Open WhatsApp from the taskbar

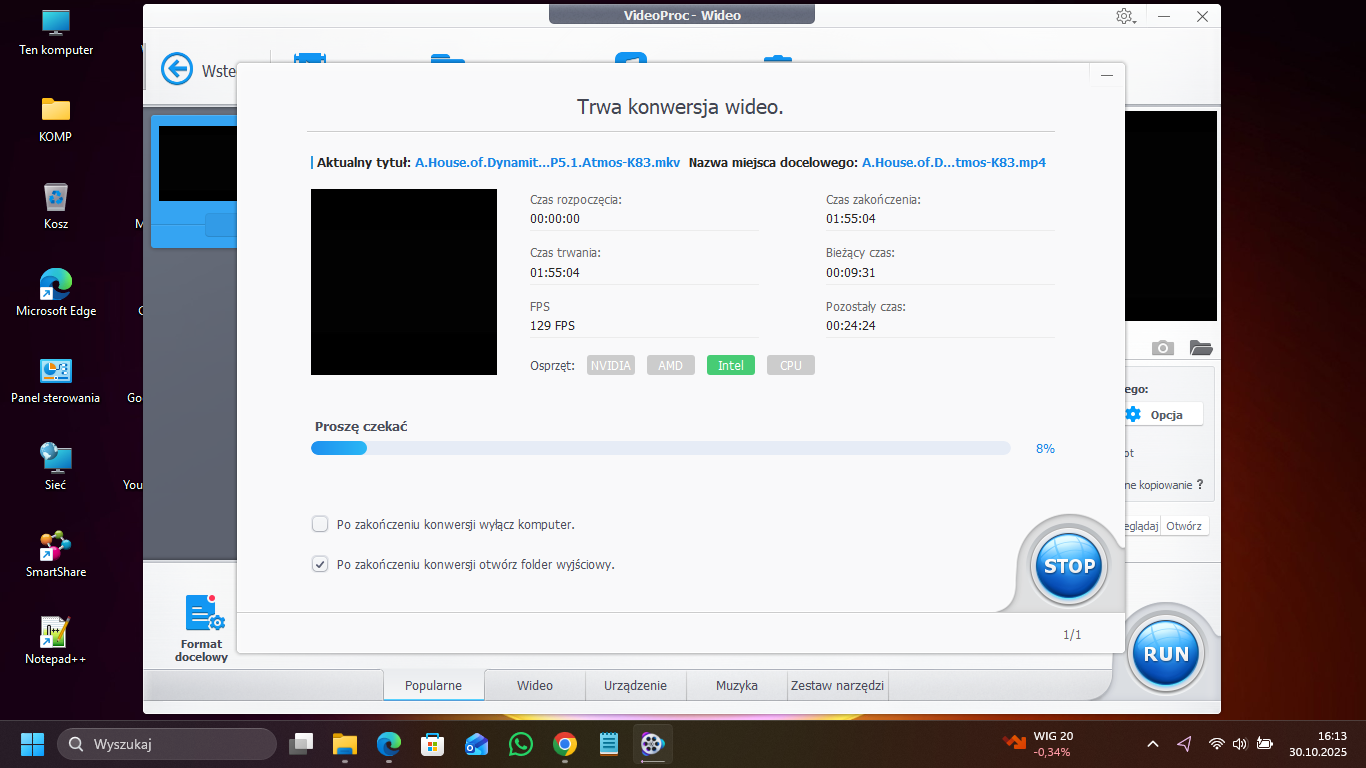click(521, 744)
